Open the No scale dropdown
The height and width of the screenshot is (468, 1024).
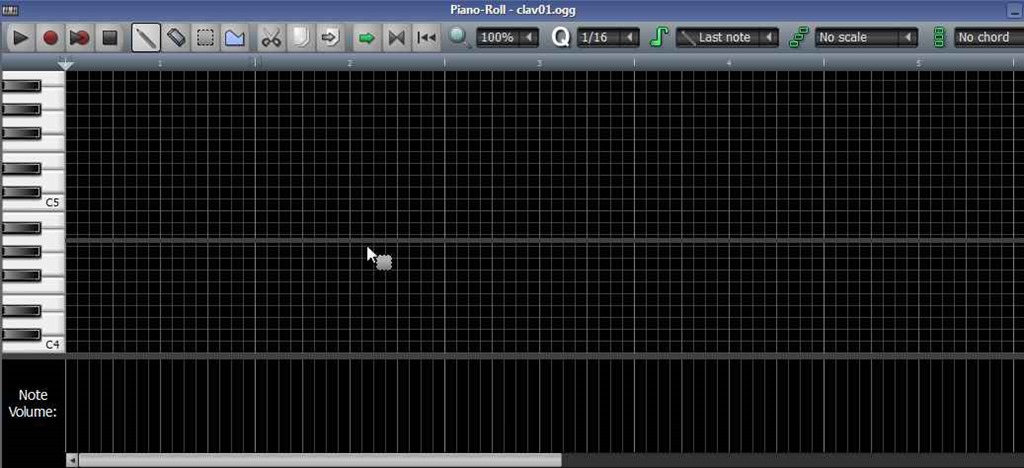click(866, 38)
